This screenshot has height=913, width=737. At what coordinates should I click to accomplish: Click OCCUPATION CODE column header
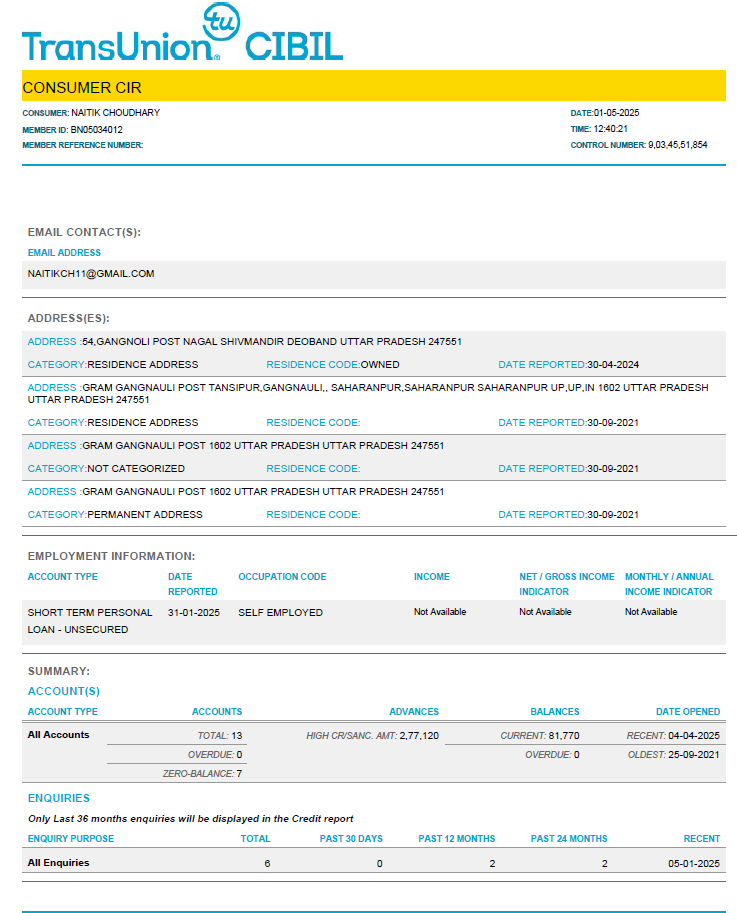pos(282,576)
